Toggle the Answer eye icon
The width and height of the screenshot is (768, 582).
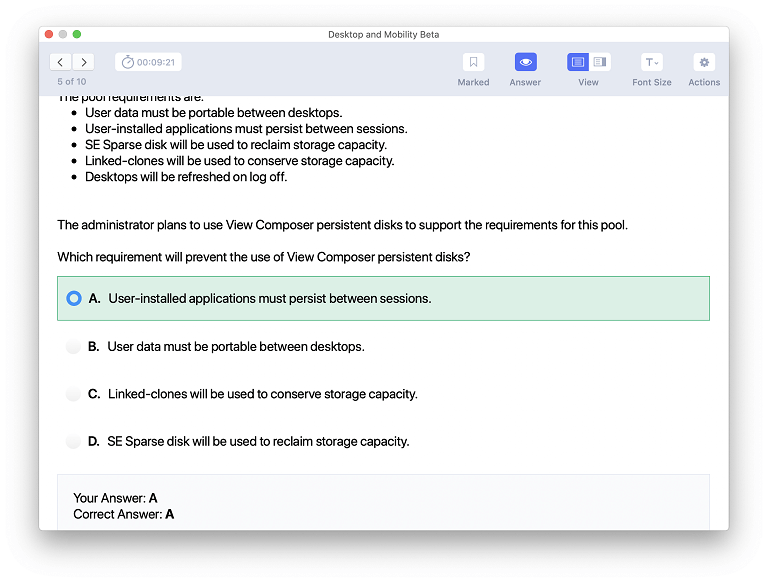click(x=526, y=62)
